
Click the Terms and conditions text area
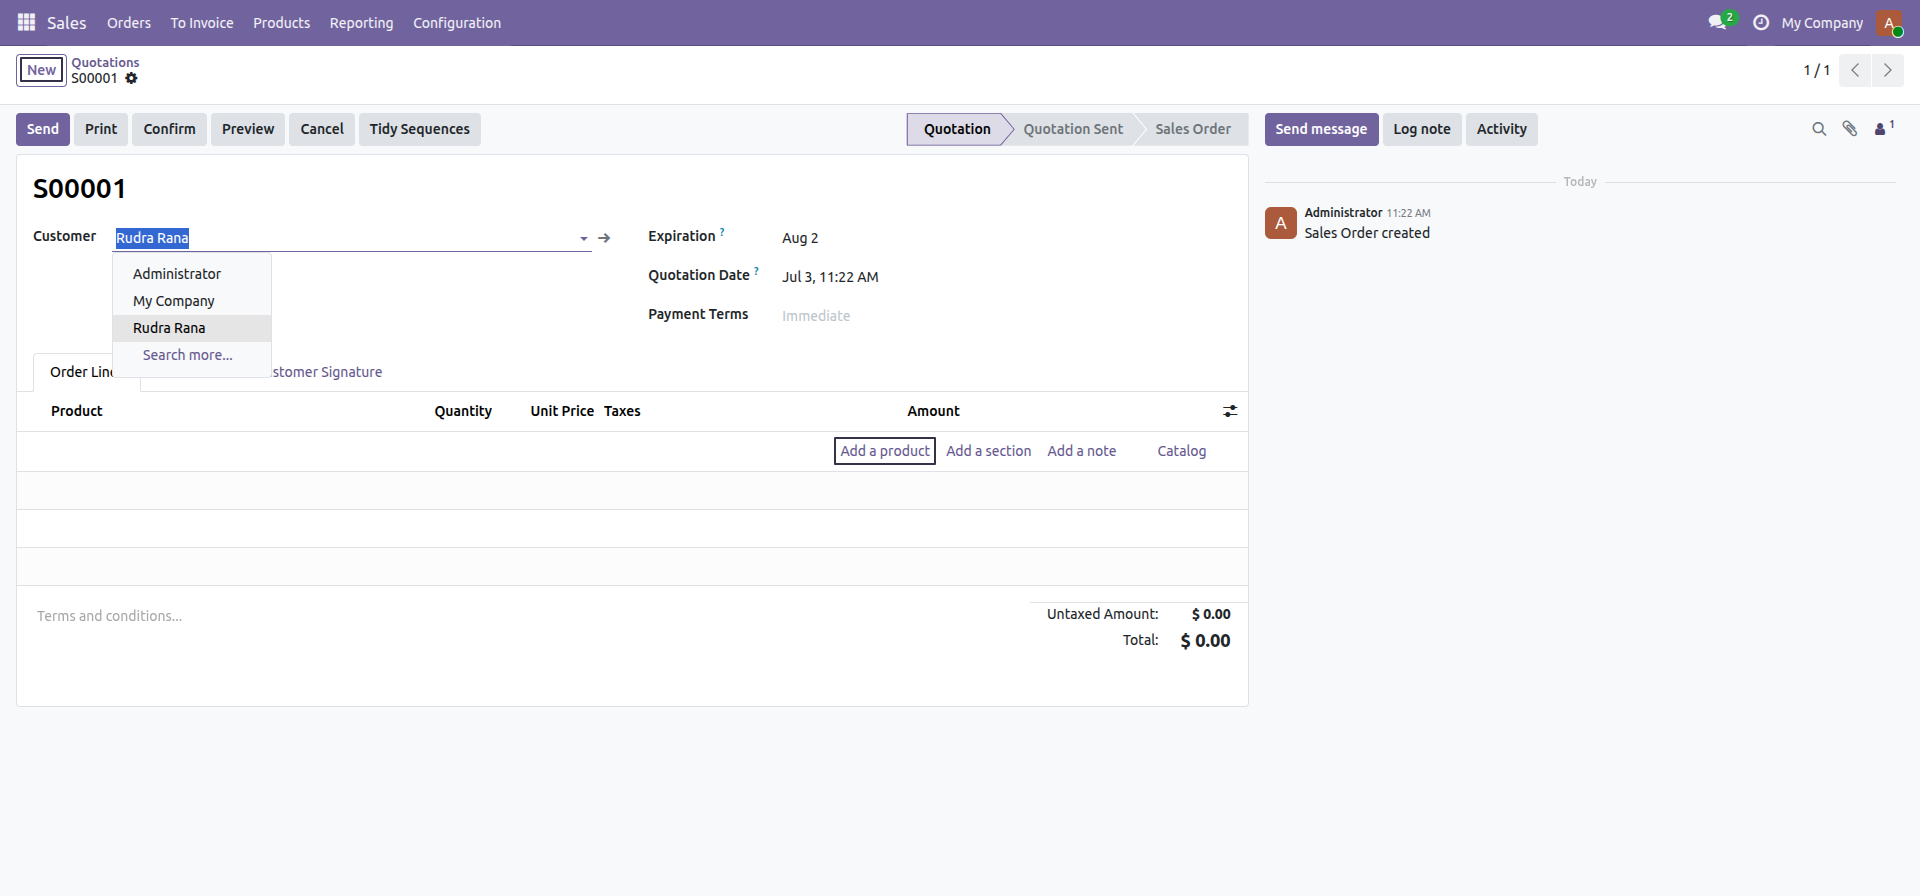(x=525, y=616)
